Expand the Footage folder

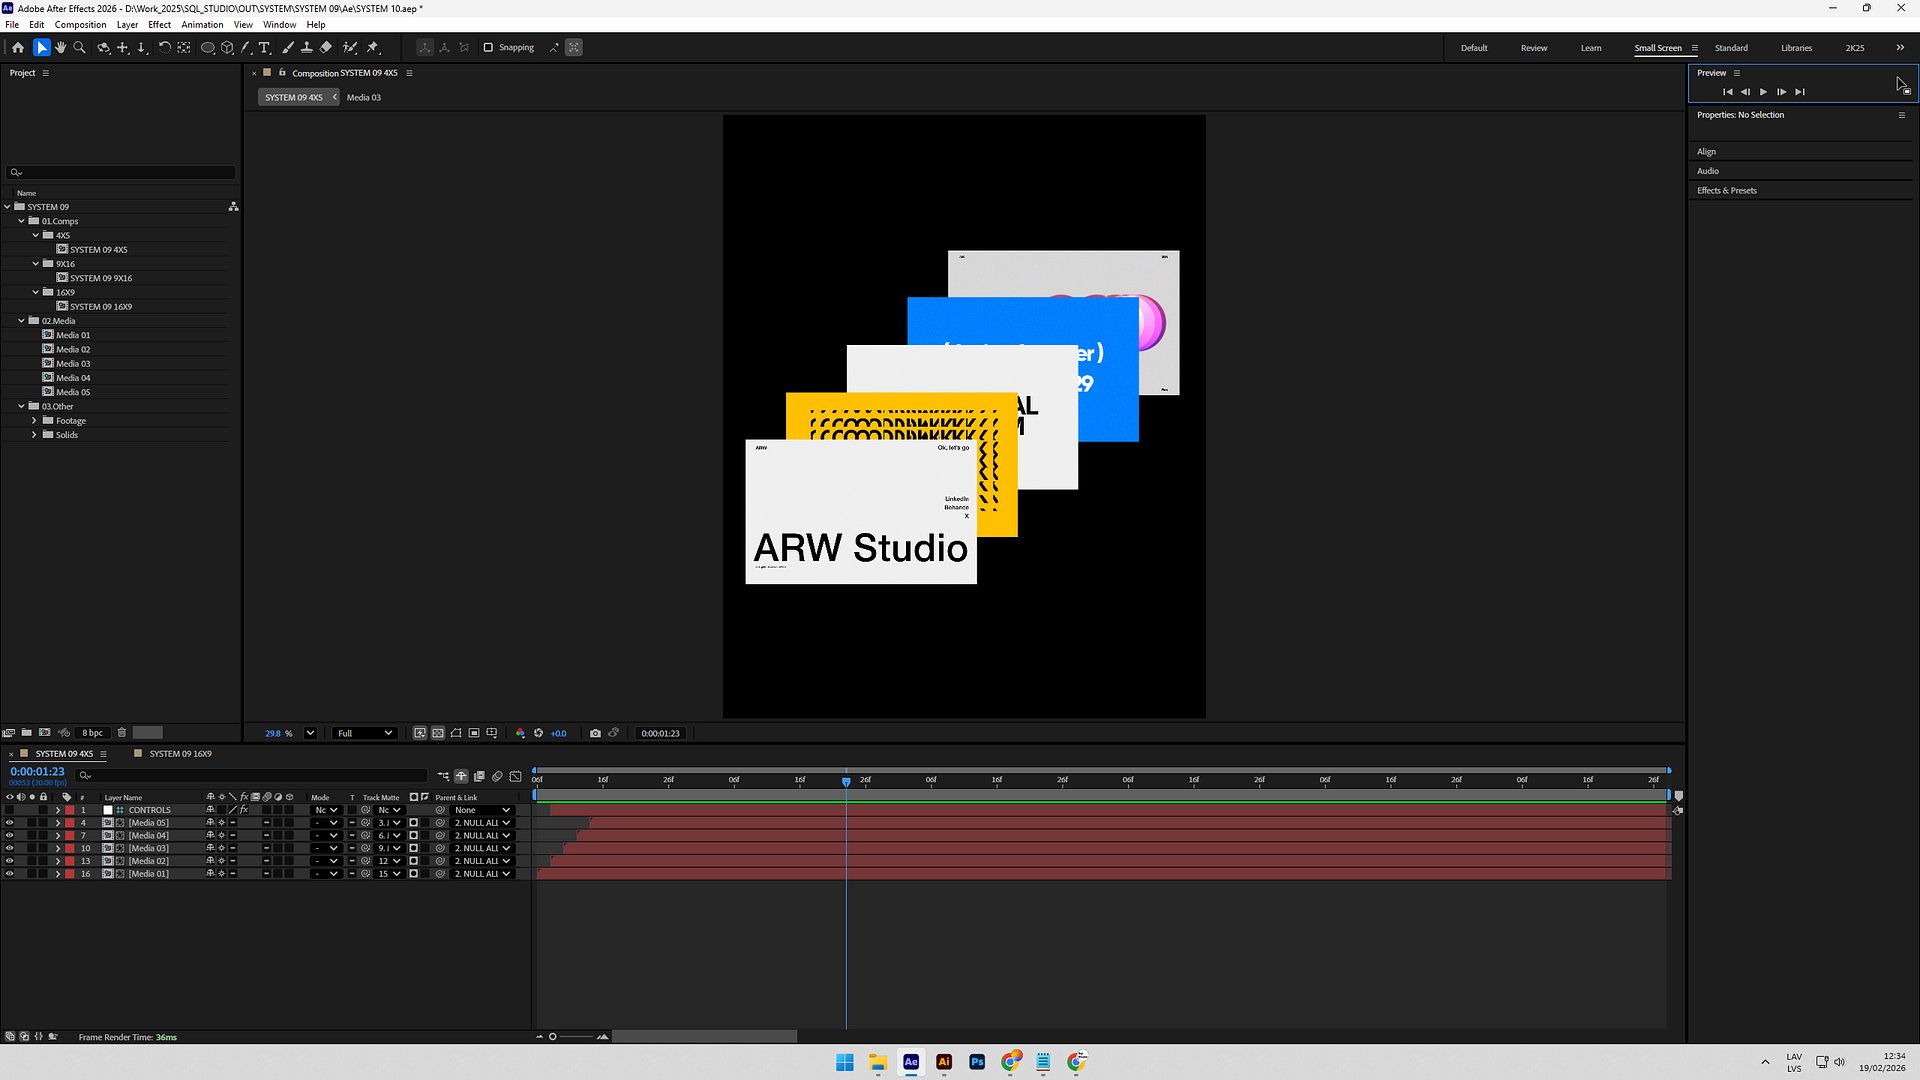click(35, 421)
